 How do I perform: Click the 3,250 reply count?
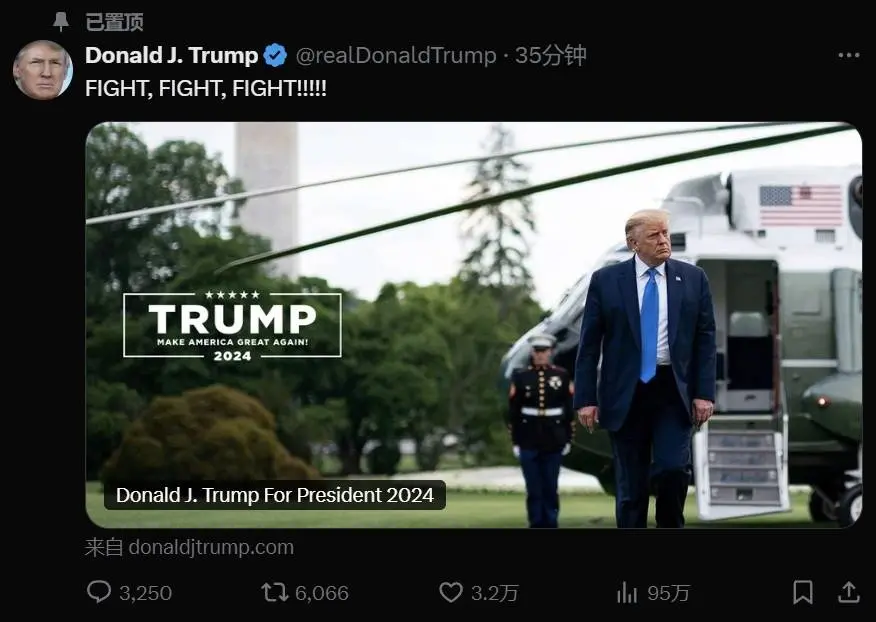click(145, 593)
